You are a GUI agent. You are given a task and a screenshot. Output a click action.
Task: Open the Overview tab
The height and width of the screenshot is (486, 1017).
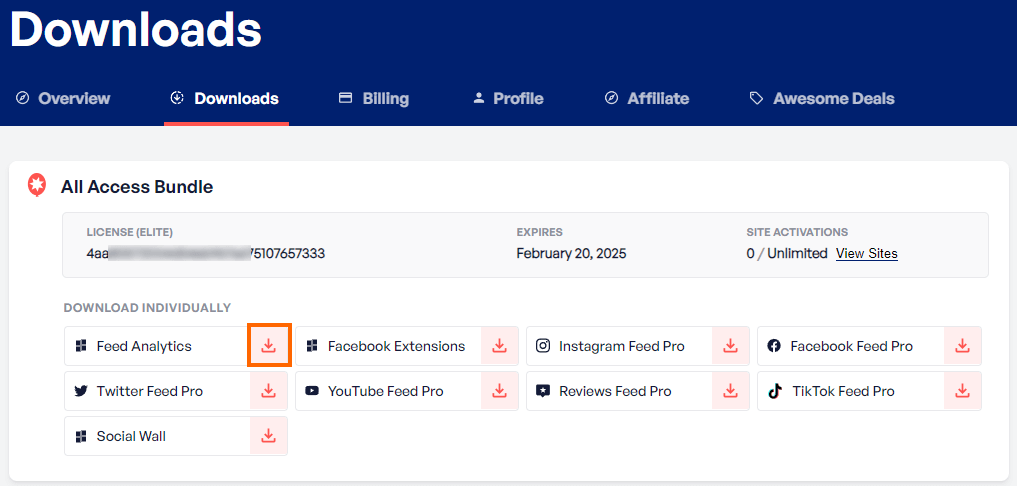pyautogui.click(x=63, y=98)
